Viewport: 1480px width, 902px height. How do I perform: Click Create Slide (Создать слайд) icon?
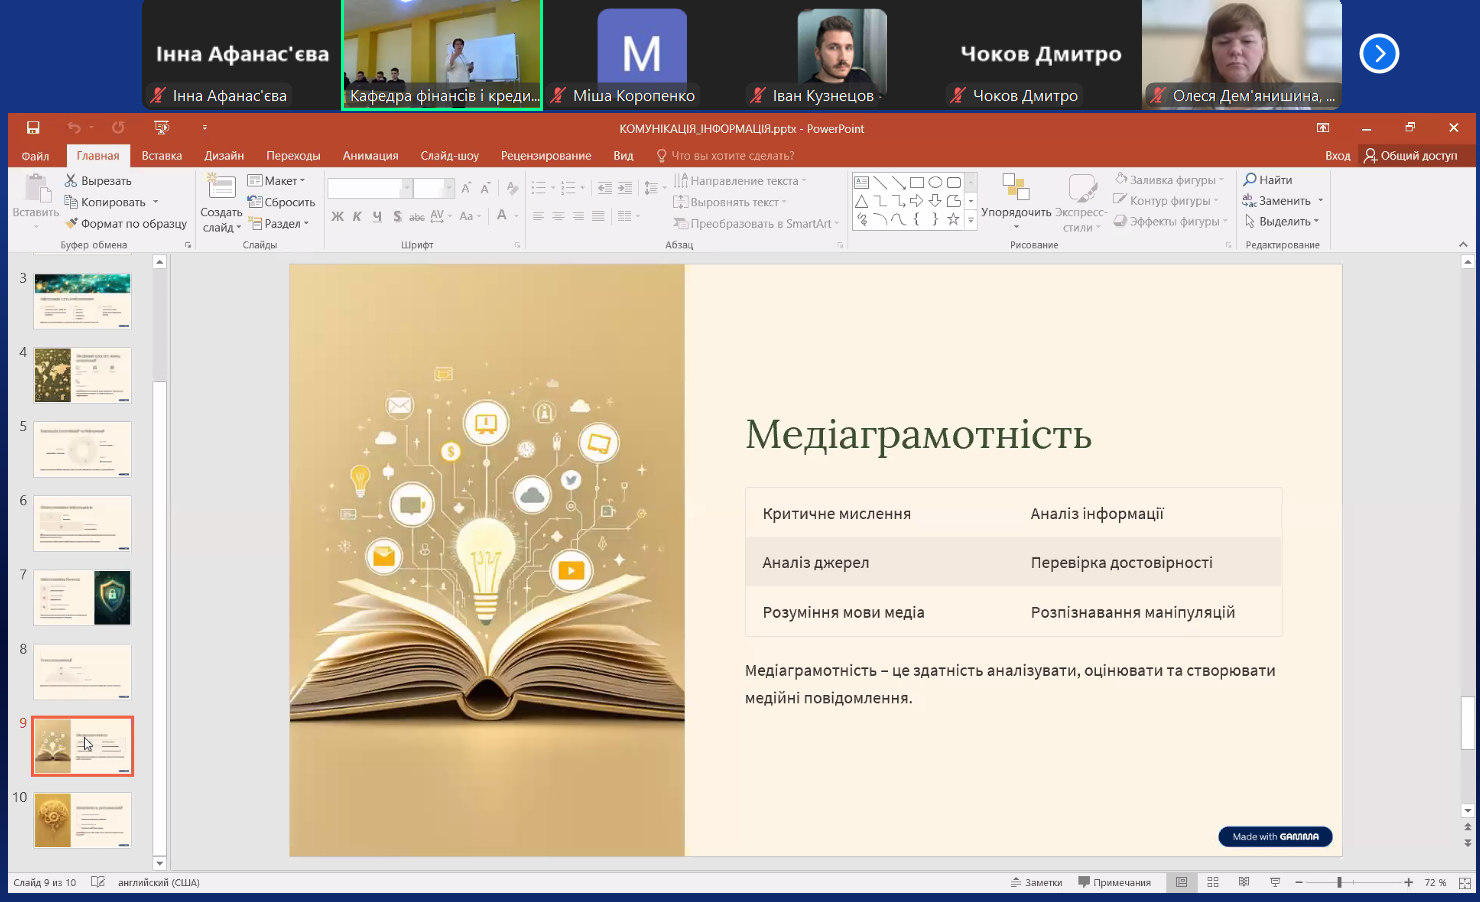pos(220,186)
